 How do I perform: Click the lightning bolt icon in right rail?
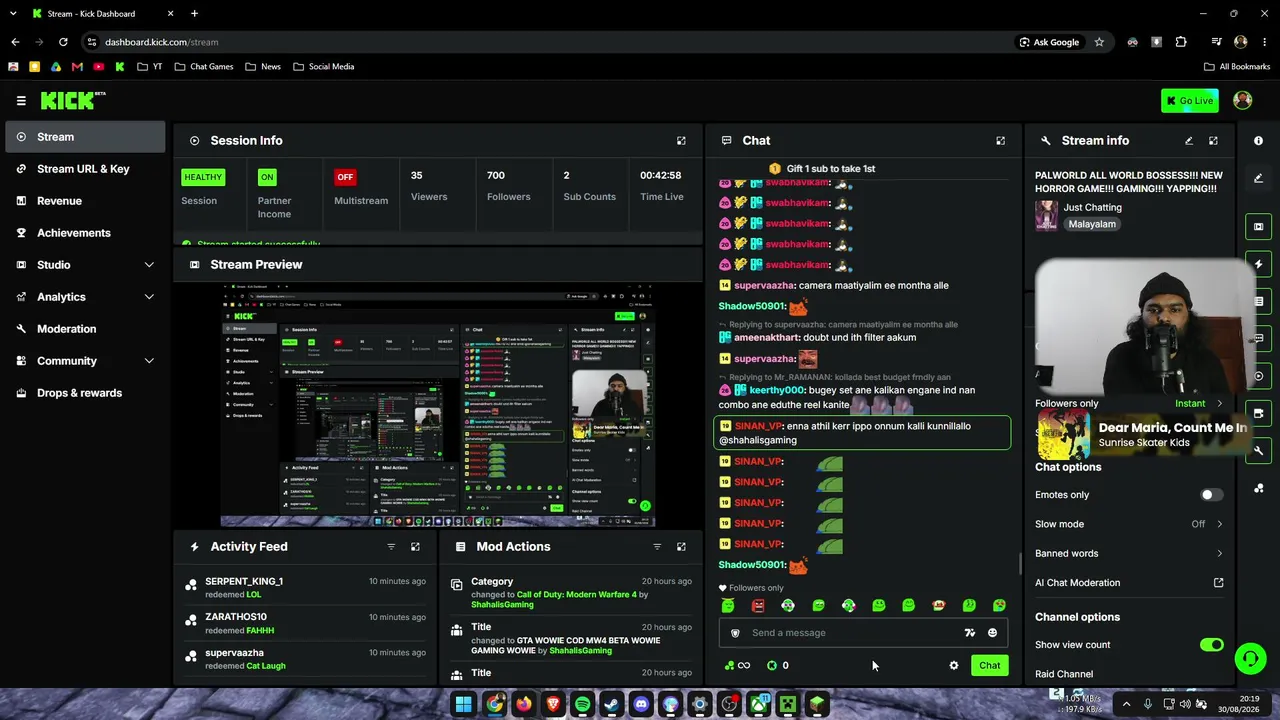(x=1258, y=264)
